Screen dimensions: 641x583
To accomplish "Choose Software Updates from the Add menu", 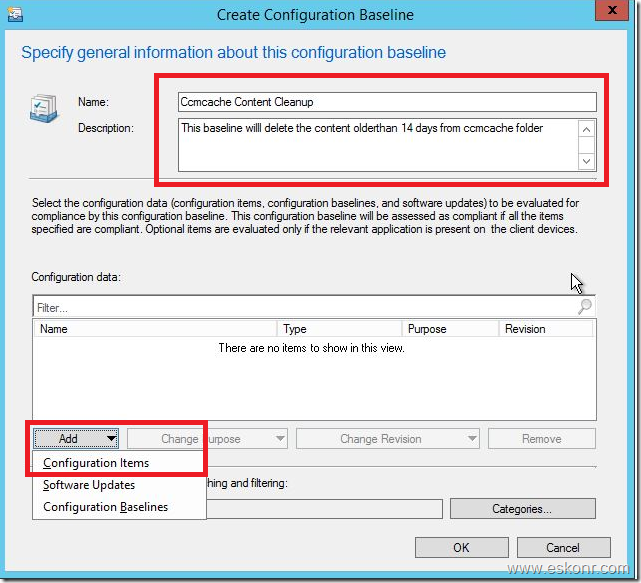I will point(119,485).
